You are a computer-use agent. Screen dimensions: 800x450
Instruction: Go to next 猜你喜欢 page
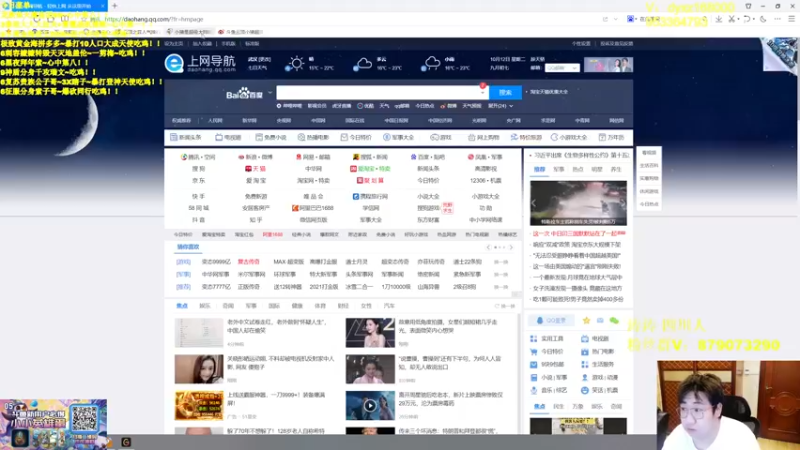(511, 247)
